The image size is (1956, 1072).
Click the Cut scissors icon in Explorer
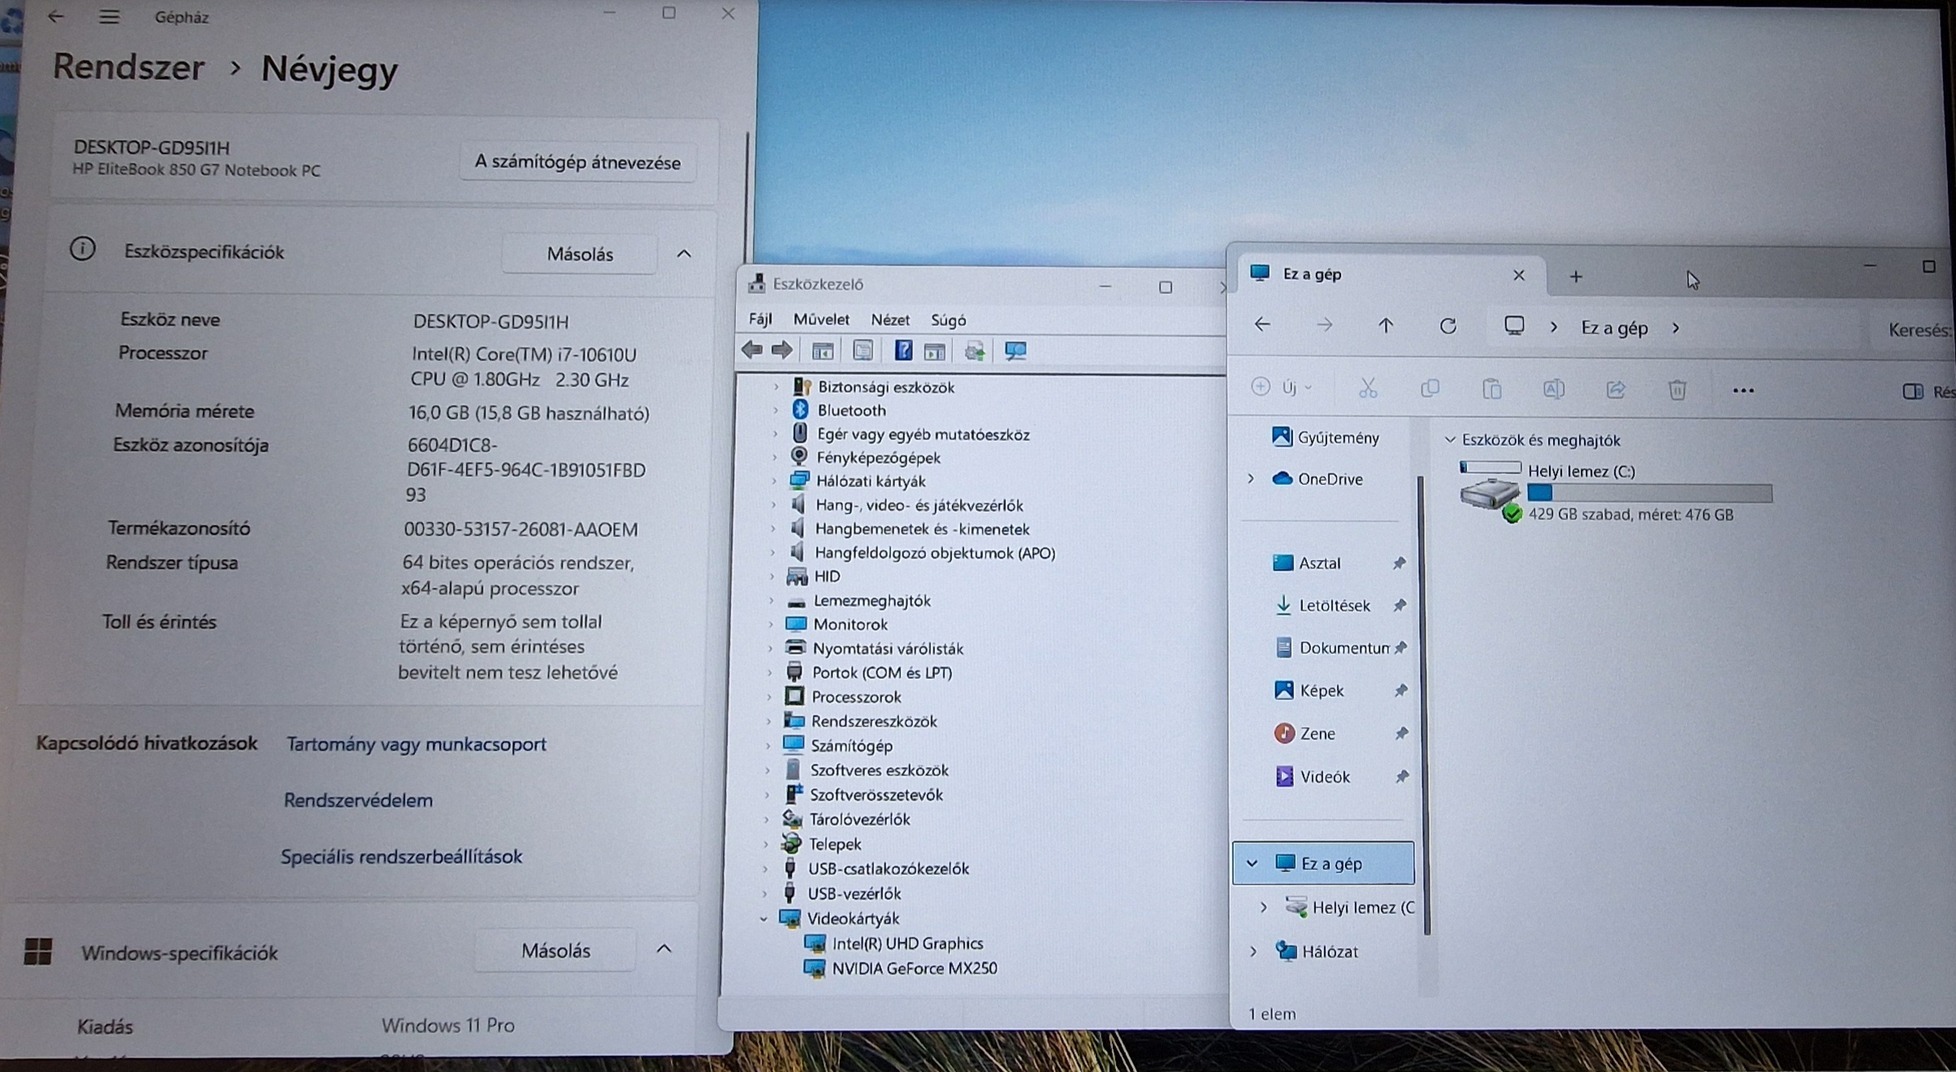1368,388
